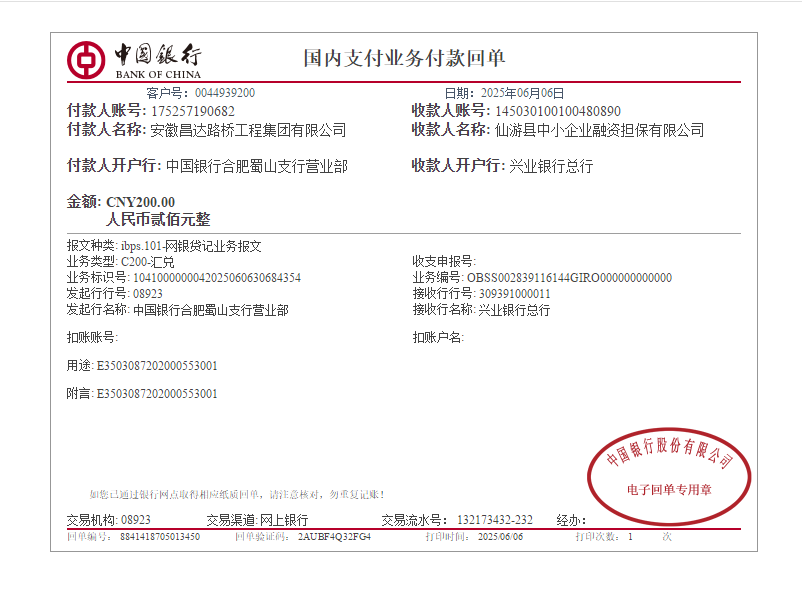The image size is (802, 593).
Task: Select receipt verification code 2AUBF4Q32FG4
Action: [334, 537]
